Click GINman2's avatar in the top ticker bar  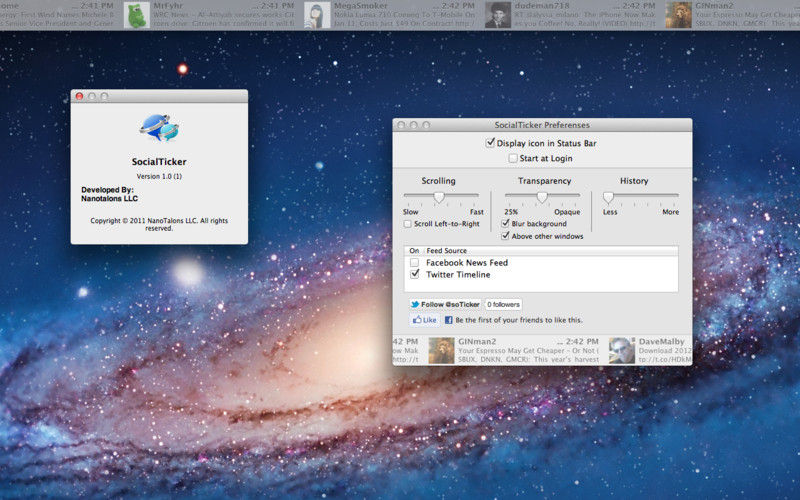point(678,15)
